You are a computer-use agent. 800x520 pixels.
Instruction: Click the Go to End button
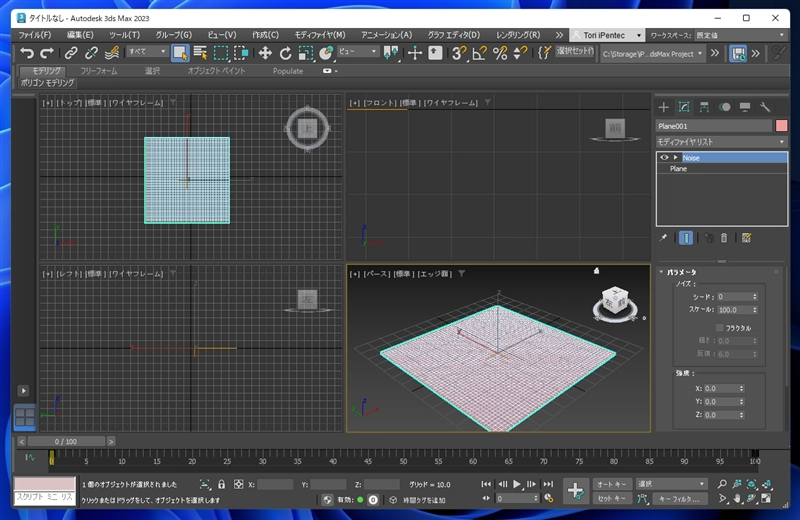pos(548,484)
